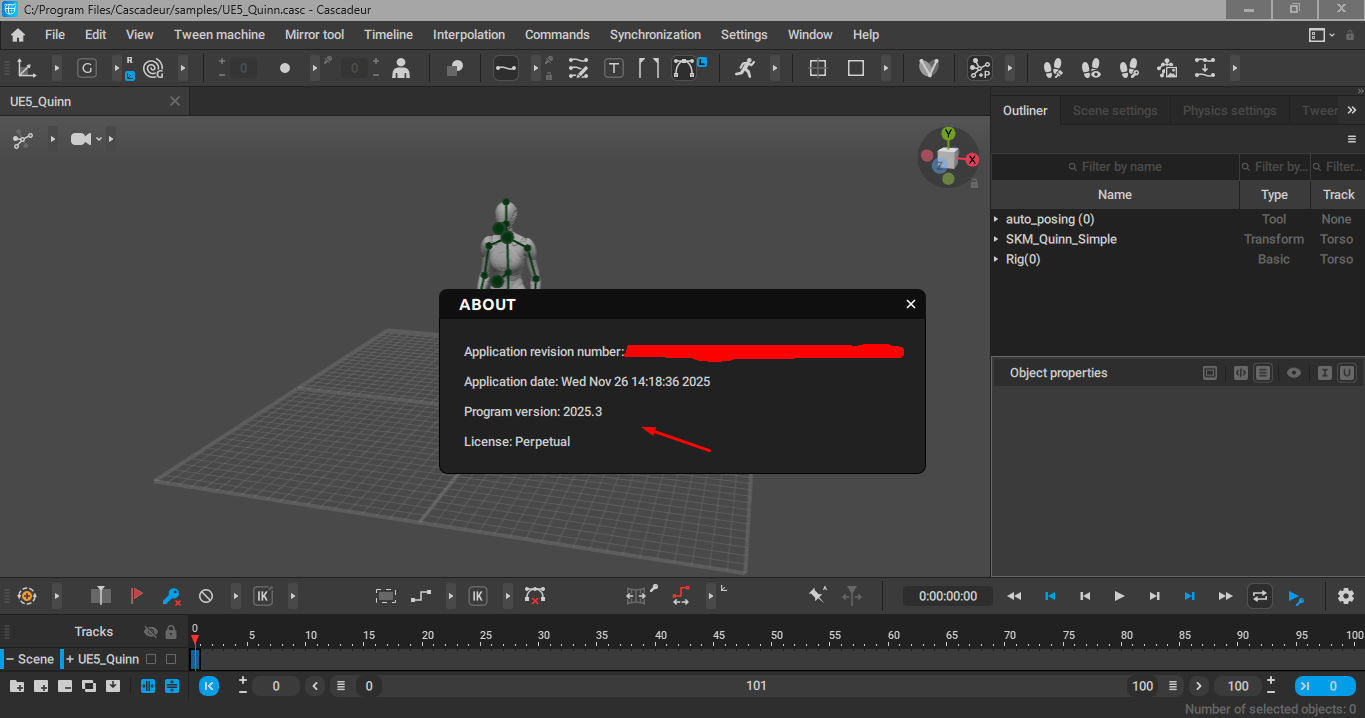The width and height of the screenshot is (1365, 718).
Task: Expand auto_posing(0) in the Outliner
Action: click(x=995, y=218)
